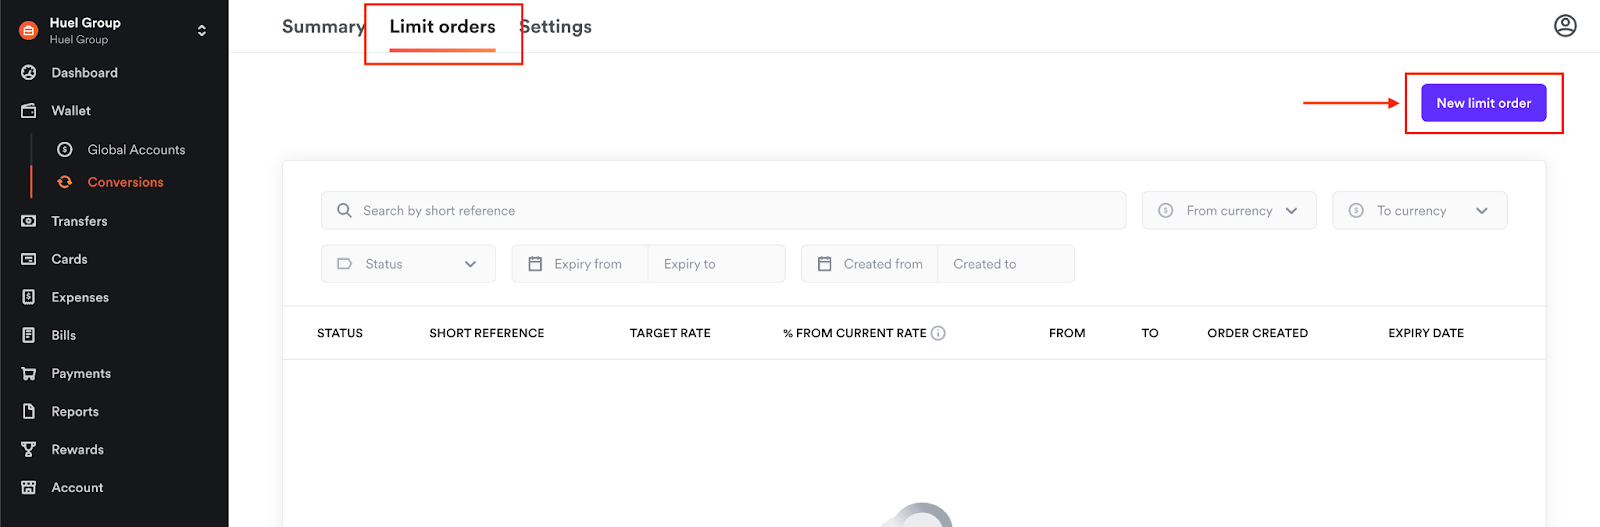Open the Status filter dropdown
The width and height of the screenshot is (1600, 527).
coord(408,264)
